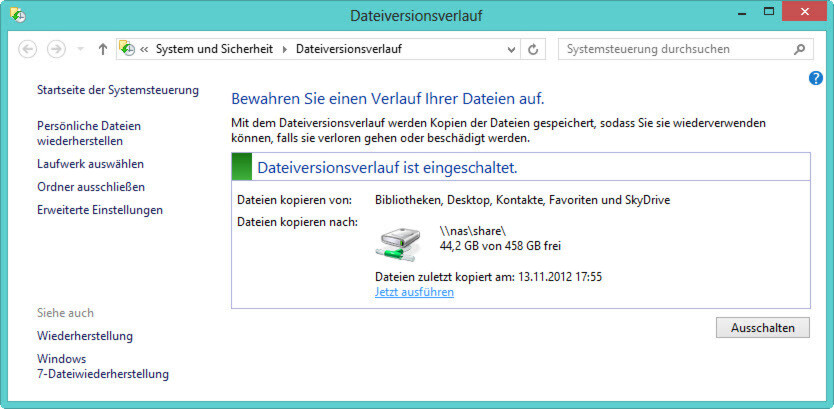This screenshot has width=834, height=409.
Task: Select Dateiversionsverlauf breadcrumb
Action: 348,49
